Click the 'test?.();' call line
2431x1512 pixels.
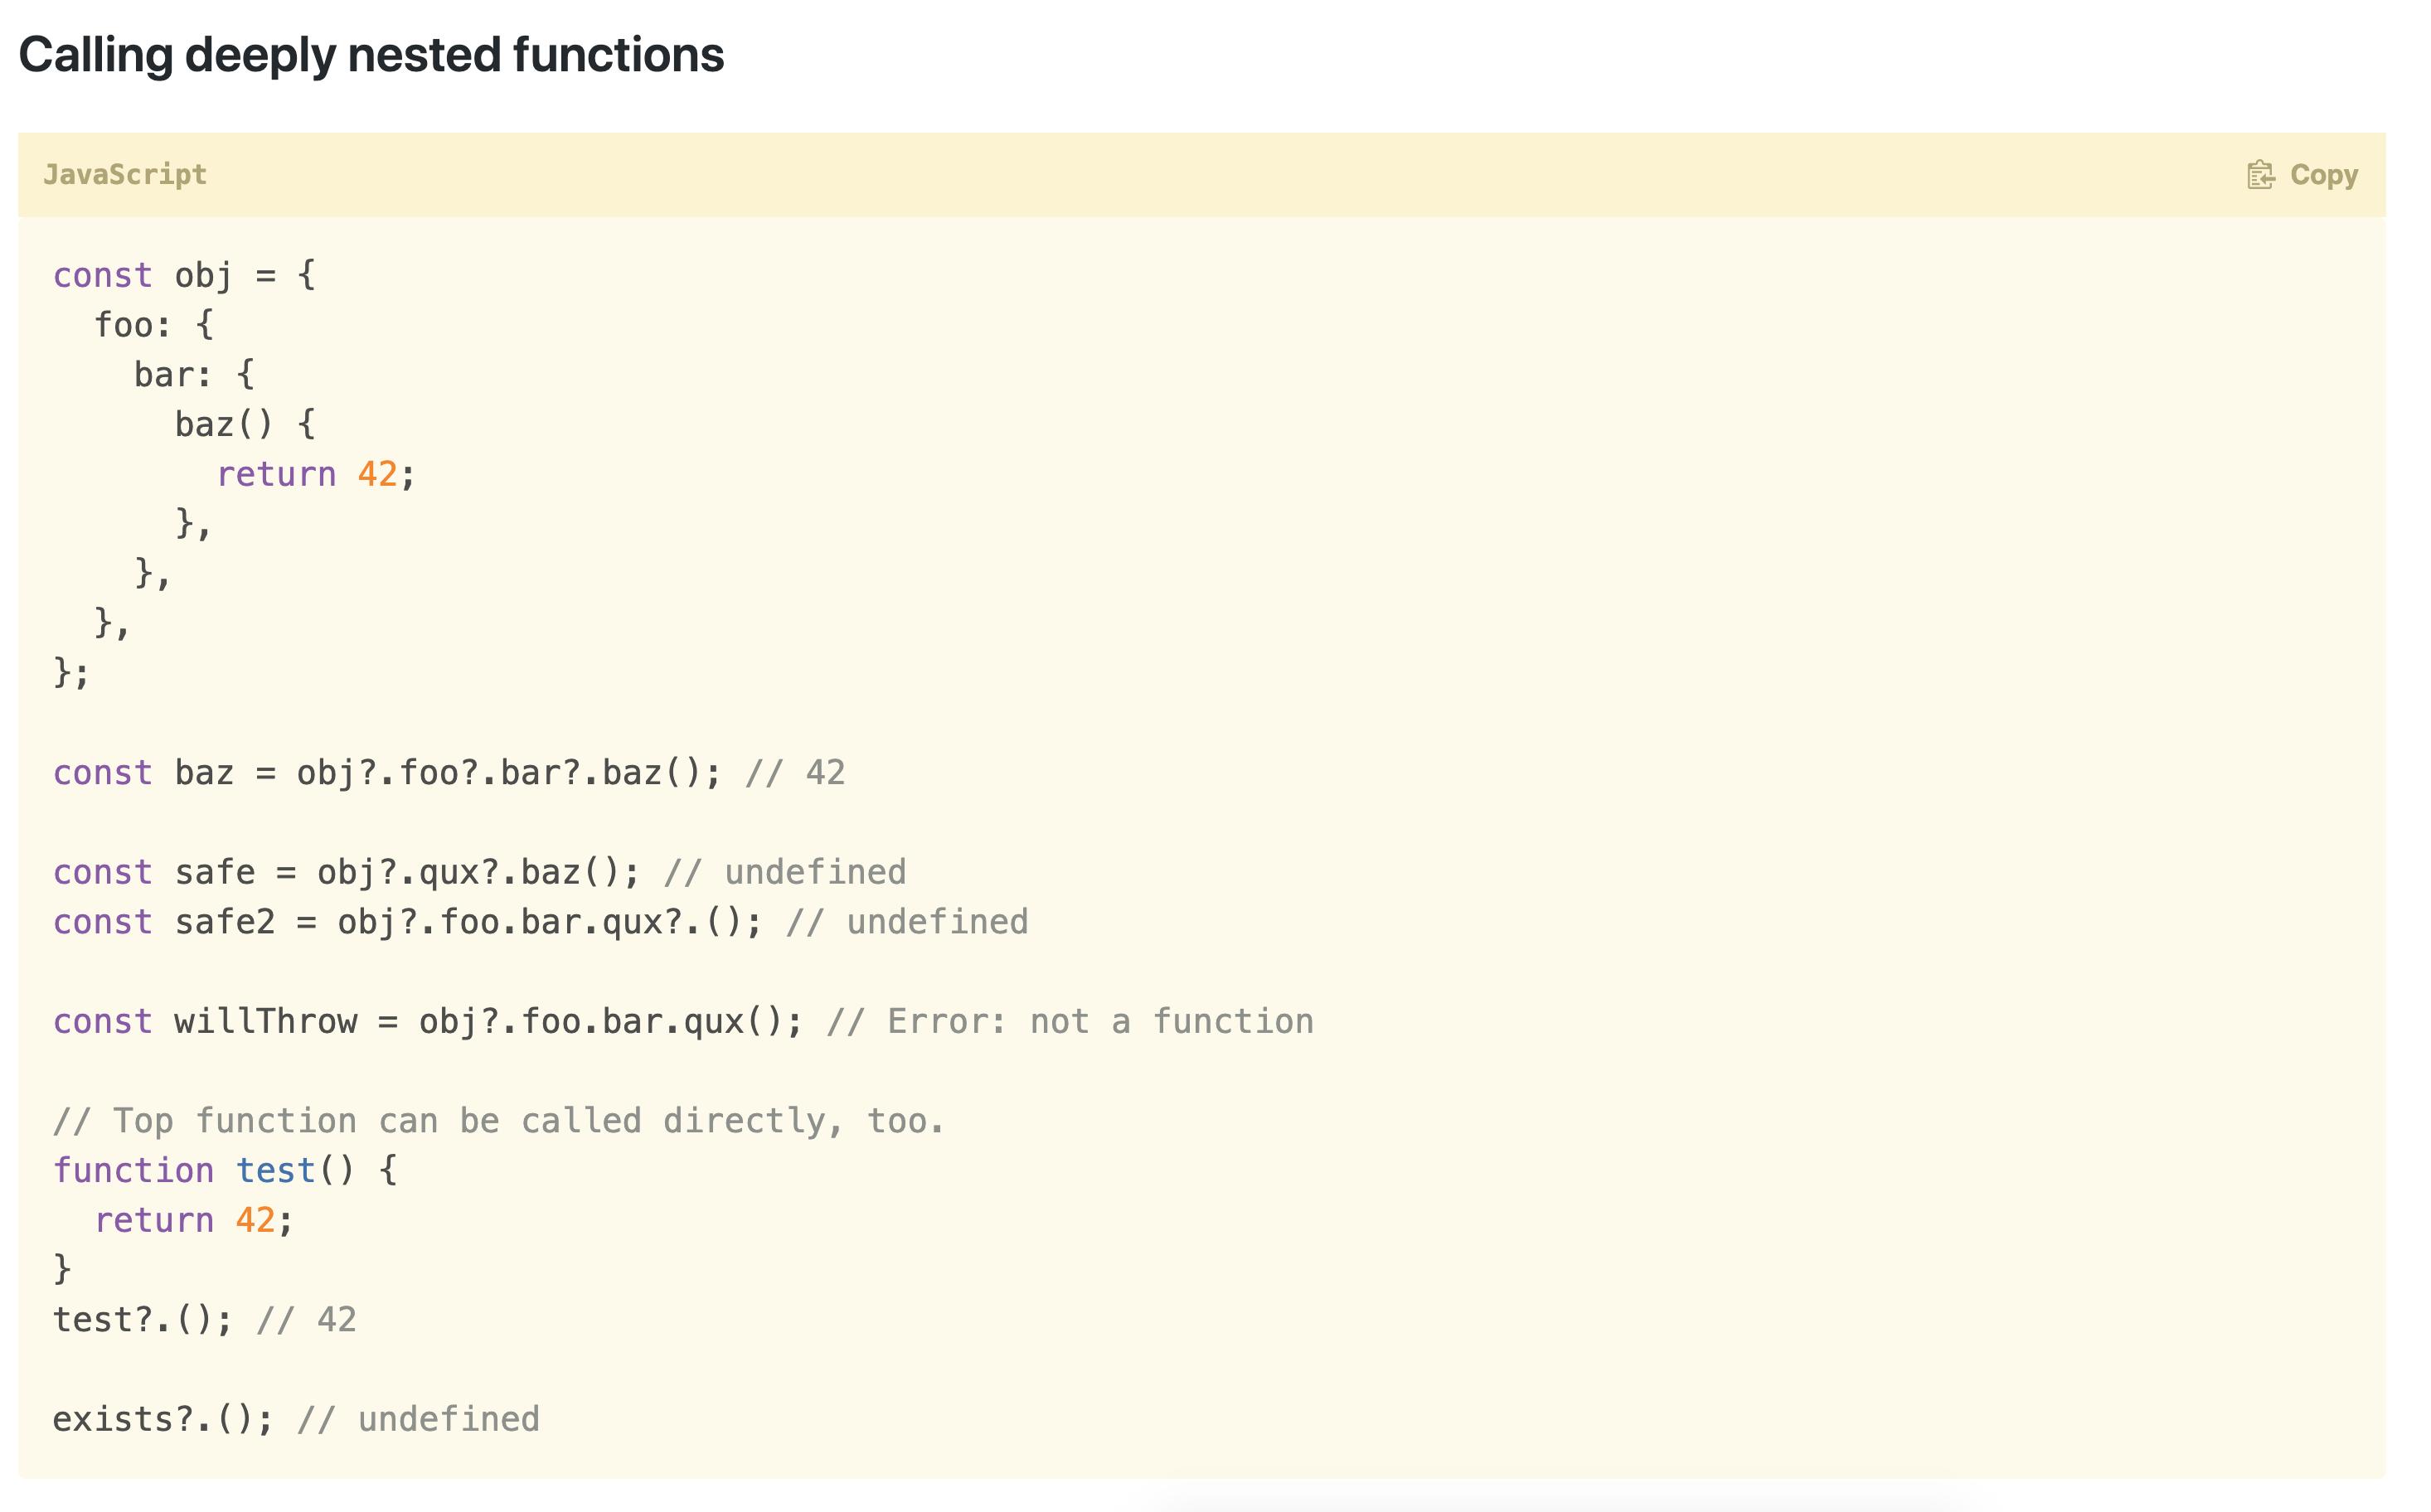pyautogui.click(x=143, y=1320)
